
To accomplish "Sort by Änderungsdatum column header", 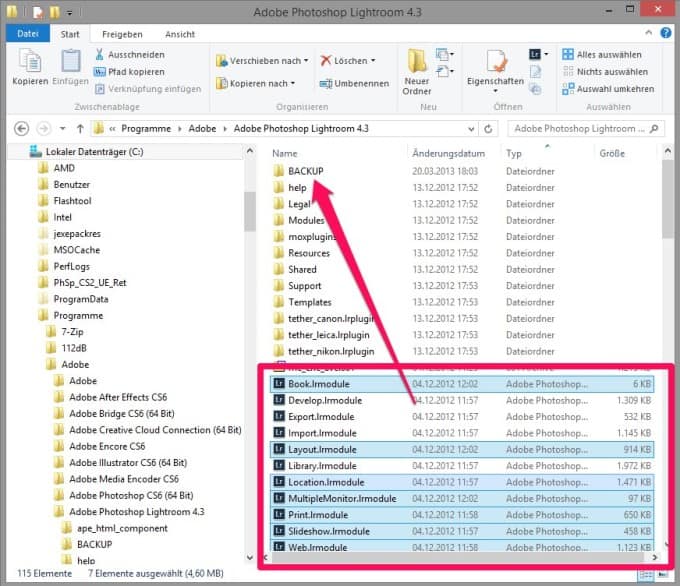I will pyautogui.click(x=448, y=154).
